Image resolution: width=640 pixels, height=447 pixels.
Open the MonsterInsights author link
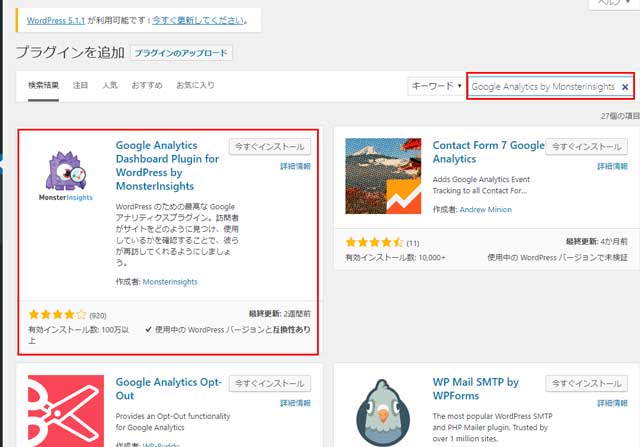coord(170,282)
